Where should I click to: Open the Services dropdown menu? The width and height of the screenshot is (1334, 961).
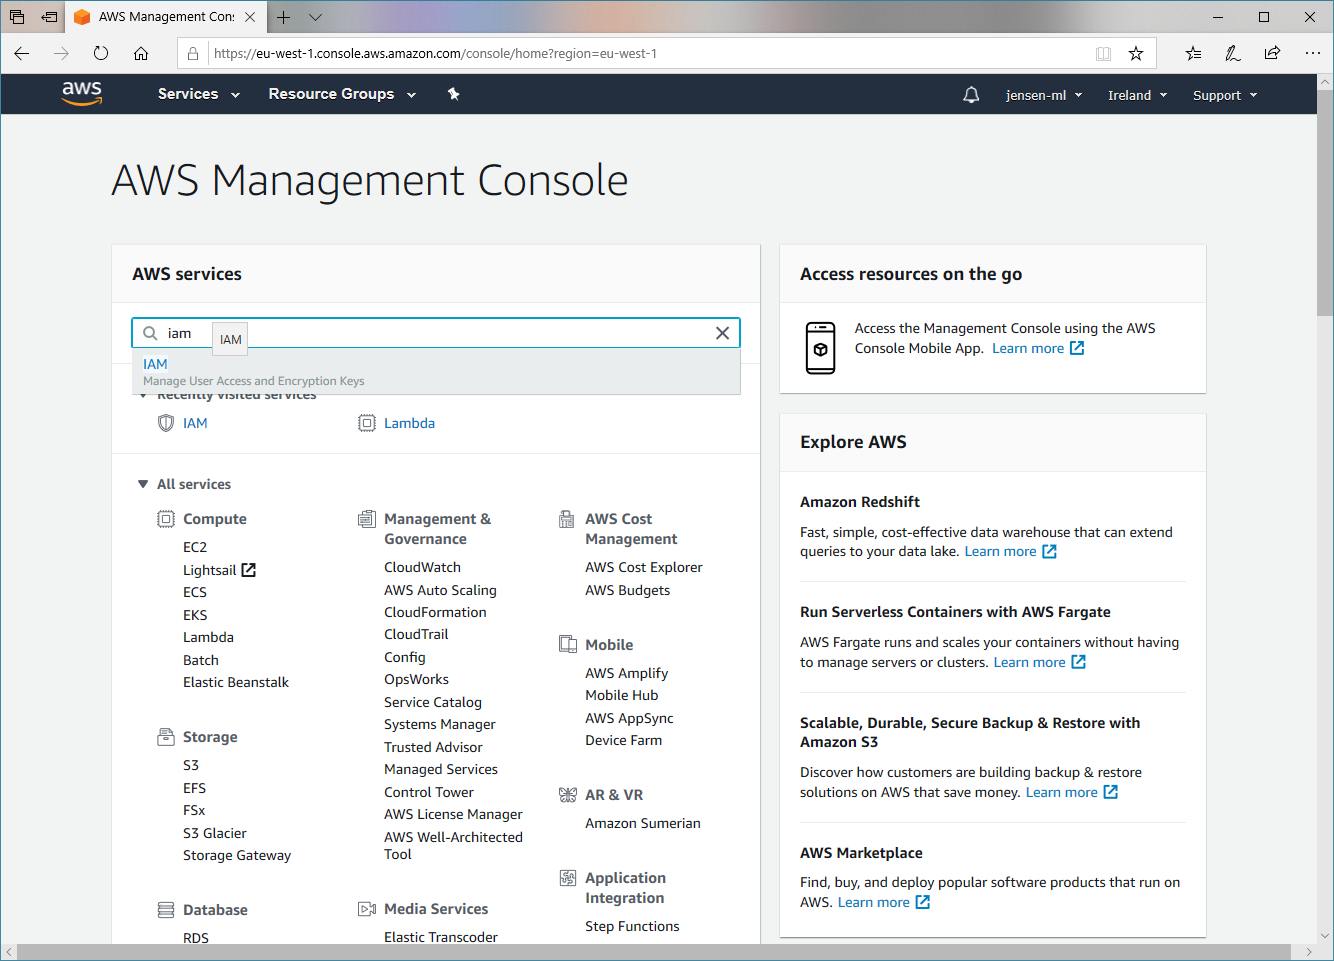click(198, 94)
